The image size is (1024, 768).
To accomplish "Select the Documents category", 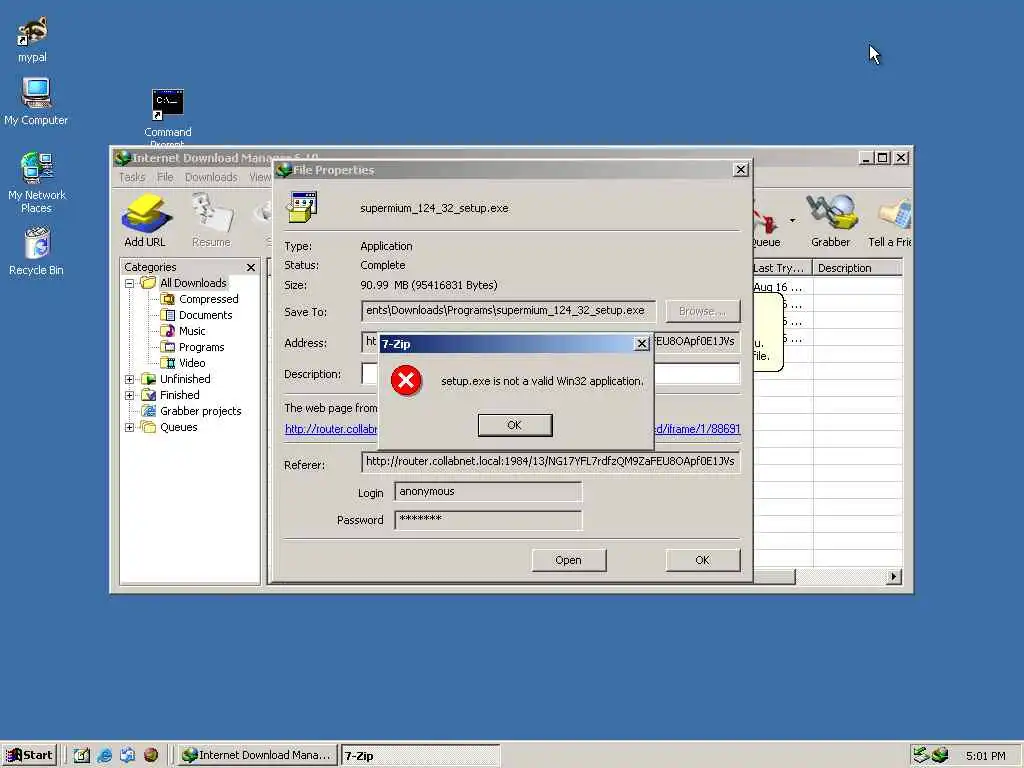I will tap(206, 315).
